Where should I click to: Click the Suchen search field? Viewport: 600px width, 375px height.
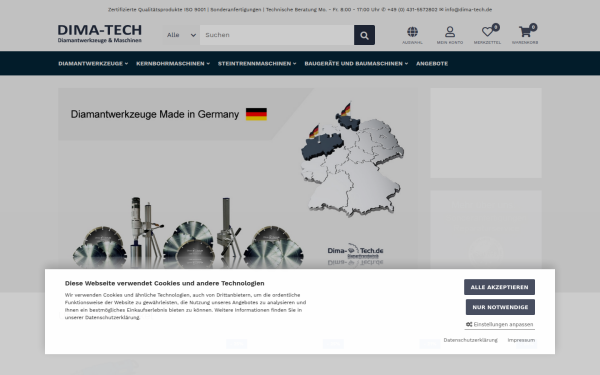pos(277,35)
